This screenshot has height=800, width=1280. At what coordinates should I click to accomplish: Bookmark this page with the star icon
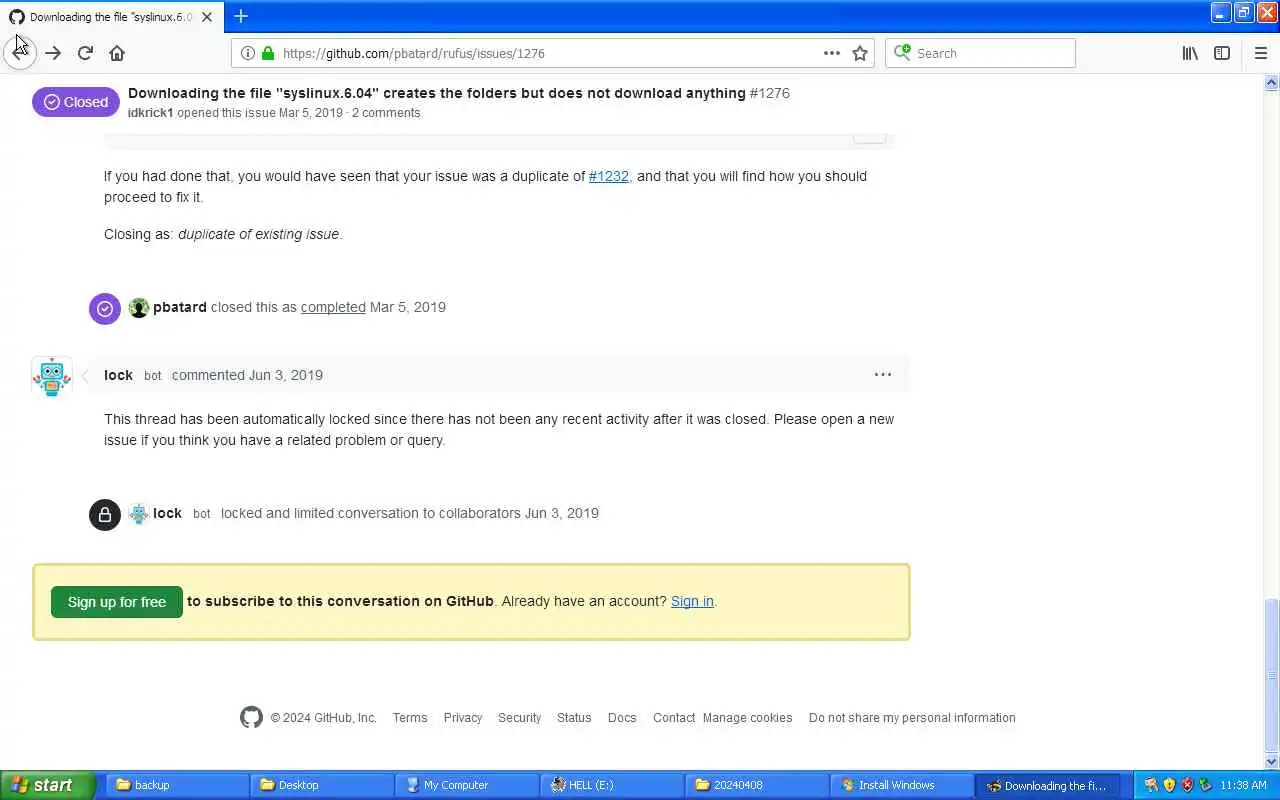click(860, 53)
